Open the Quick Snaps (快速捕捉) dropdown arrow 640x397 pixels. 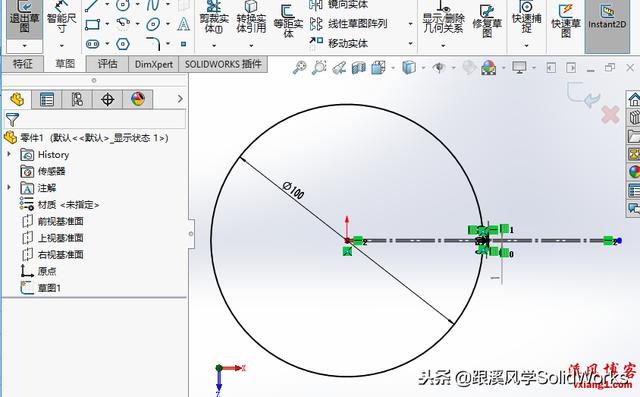point(526,45)
